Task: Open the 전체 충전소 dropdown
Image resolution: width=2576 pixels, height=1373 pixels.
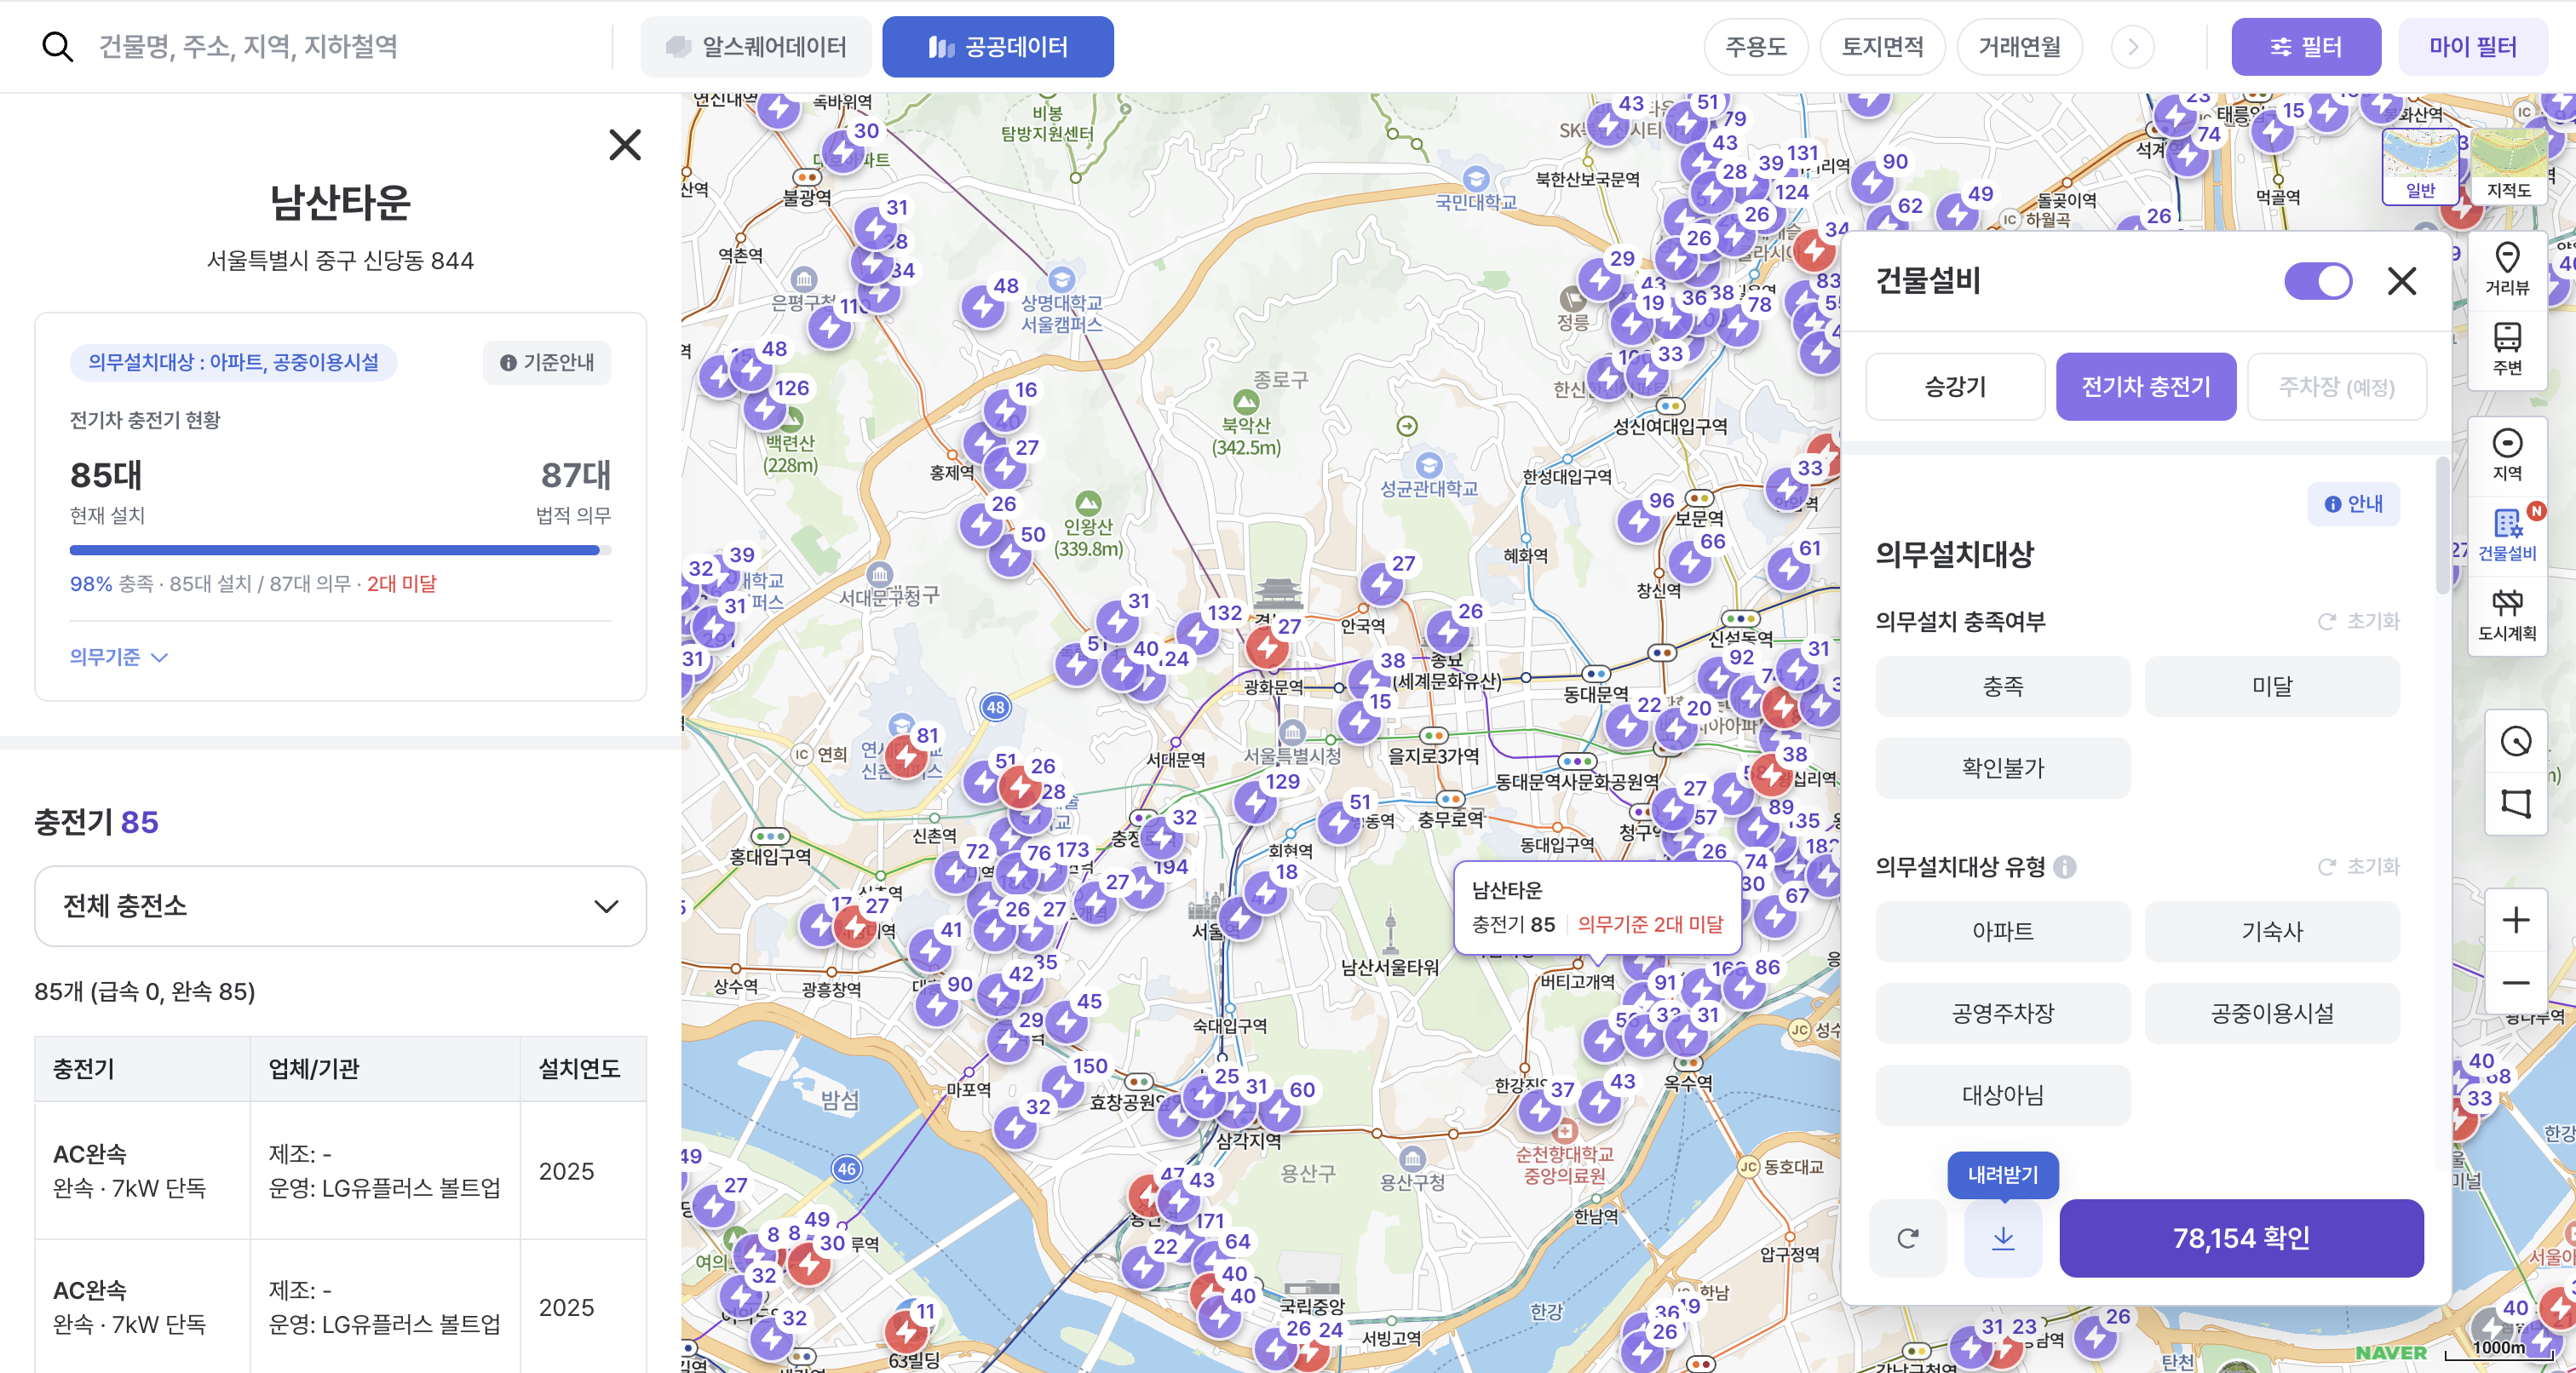Action: [x=340, y=906]
